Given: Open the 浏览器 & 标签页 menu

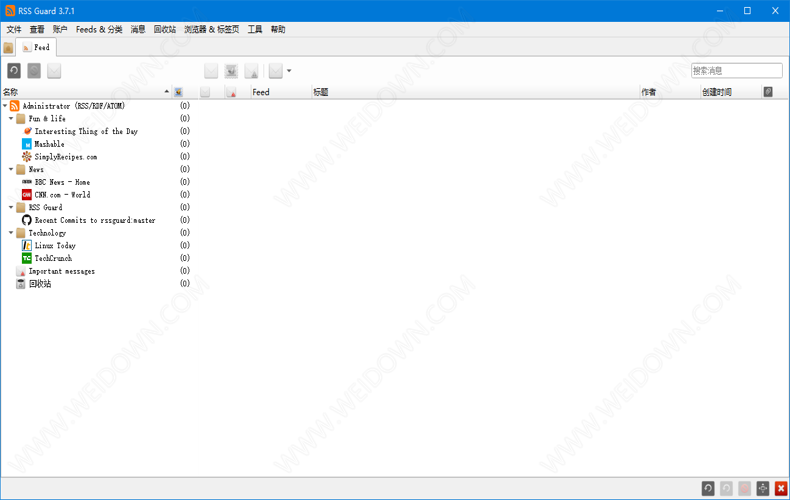Looking at the screenshot, I should (x=212, y=29).
